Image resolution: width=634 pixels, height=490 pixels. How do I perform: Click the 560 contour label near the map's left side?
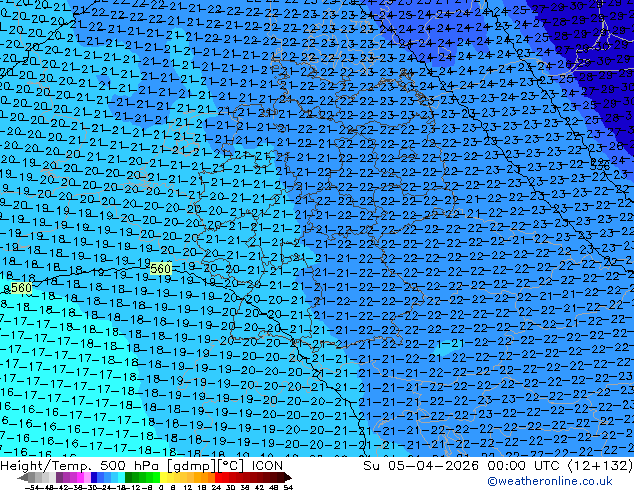[21, 288]
